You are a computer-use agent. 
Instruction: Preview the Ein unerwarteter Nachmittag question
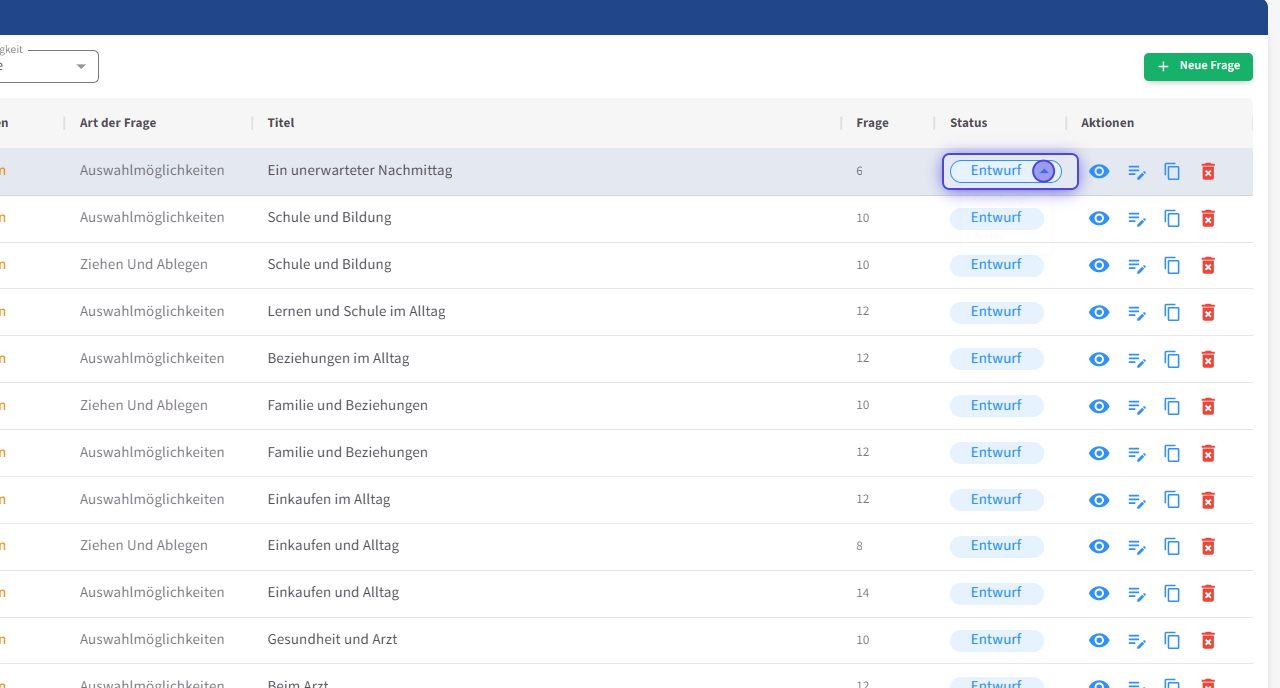click(1099, 172)
